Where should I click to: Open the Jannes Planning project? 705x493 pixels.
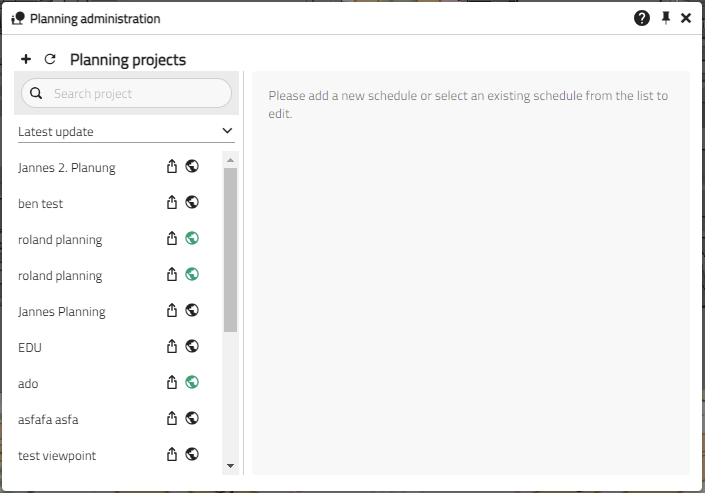click(x=62, y=312)
